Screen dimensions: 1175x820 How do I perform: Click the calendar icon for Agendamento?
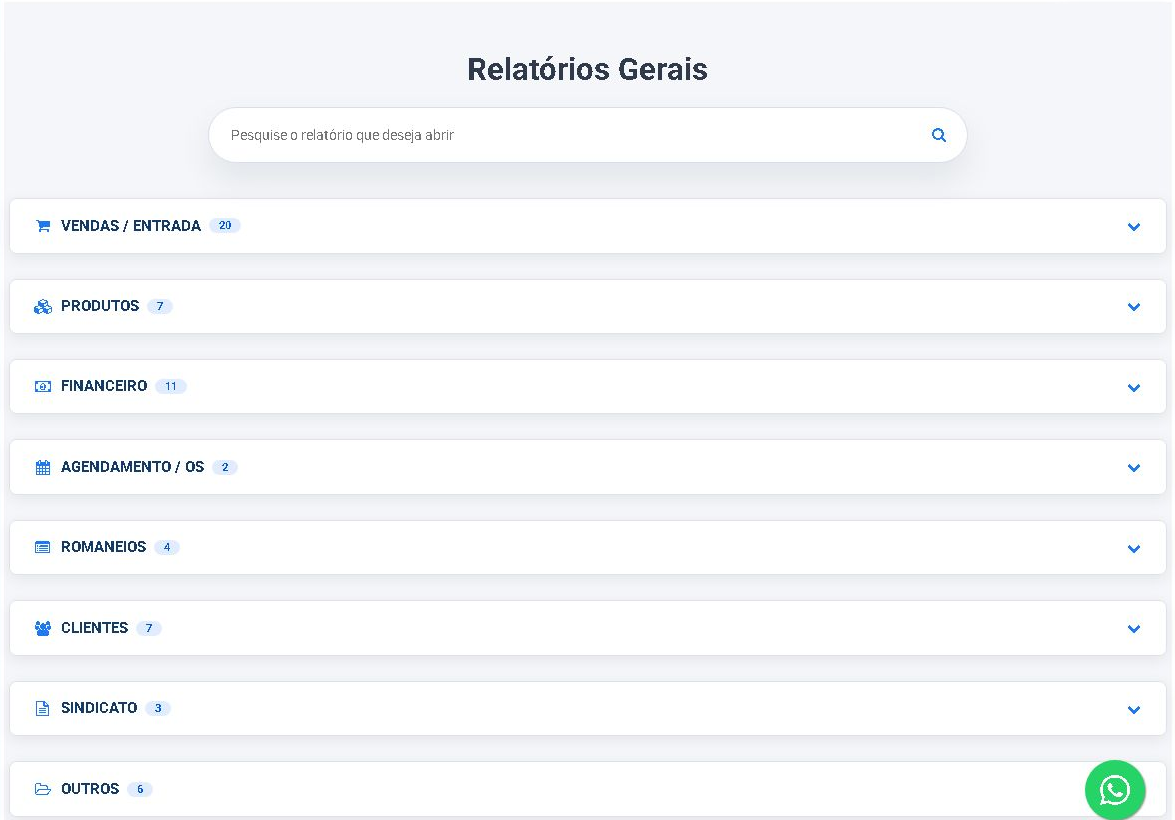[43, 467]
